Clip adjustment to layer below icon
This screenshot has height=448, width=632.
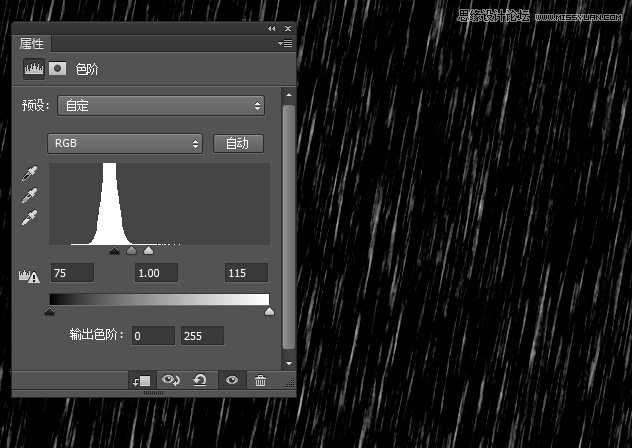(x=142, y=380)
